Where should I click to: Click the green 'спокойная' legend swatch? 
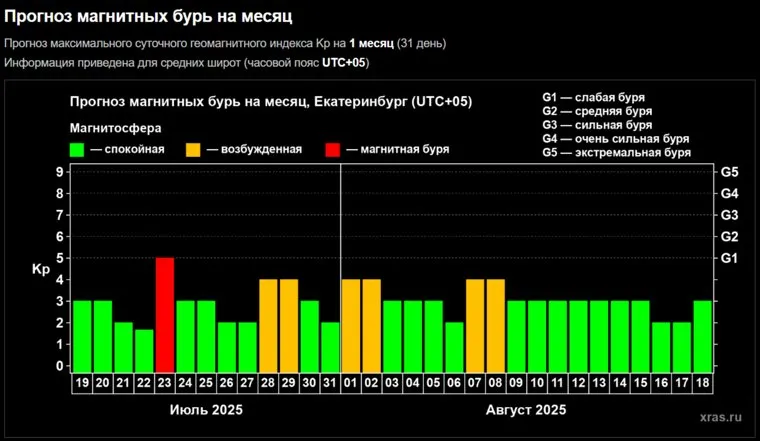click(x=77, y=149)
